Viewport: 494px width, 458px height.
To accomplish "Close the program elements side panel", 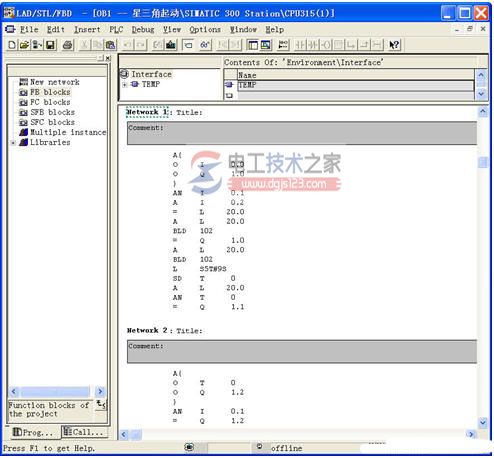I will pos(108,58).
